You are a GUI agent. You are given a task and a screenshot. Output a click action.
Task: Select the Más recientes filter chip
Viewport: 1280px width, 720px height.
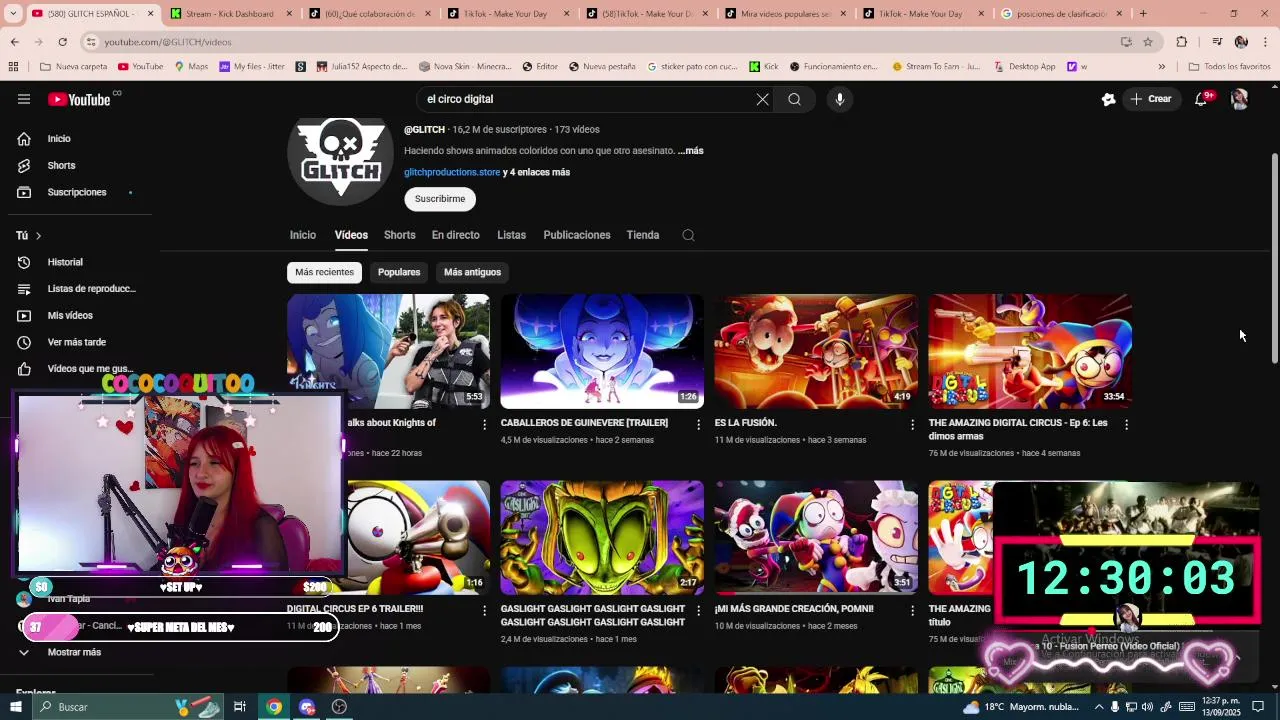coord(324,272)
